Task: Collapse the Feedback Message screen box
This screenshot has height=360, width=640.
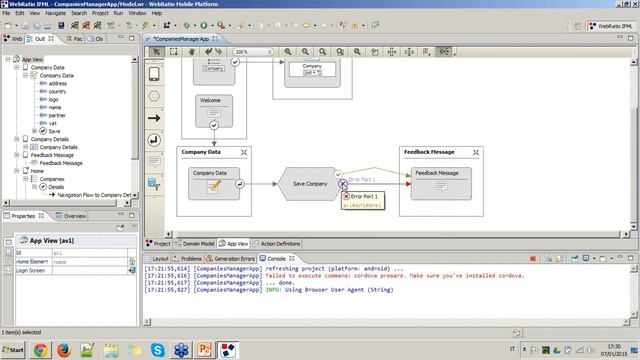Action: pyautogui.click(x=476, y=152)
